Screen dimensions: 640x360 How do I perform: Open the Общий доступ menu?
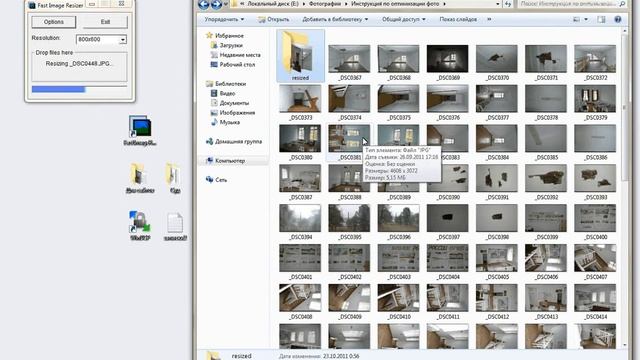pos(404,19)
